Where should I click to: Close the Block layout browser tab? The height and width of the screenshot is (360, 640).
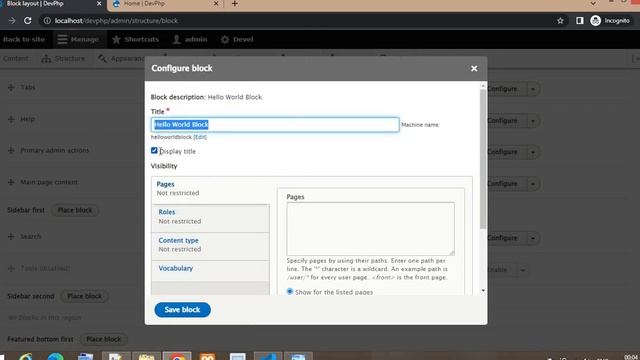99,4
